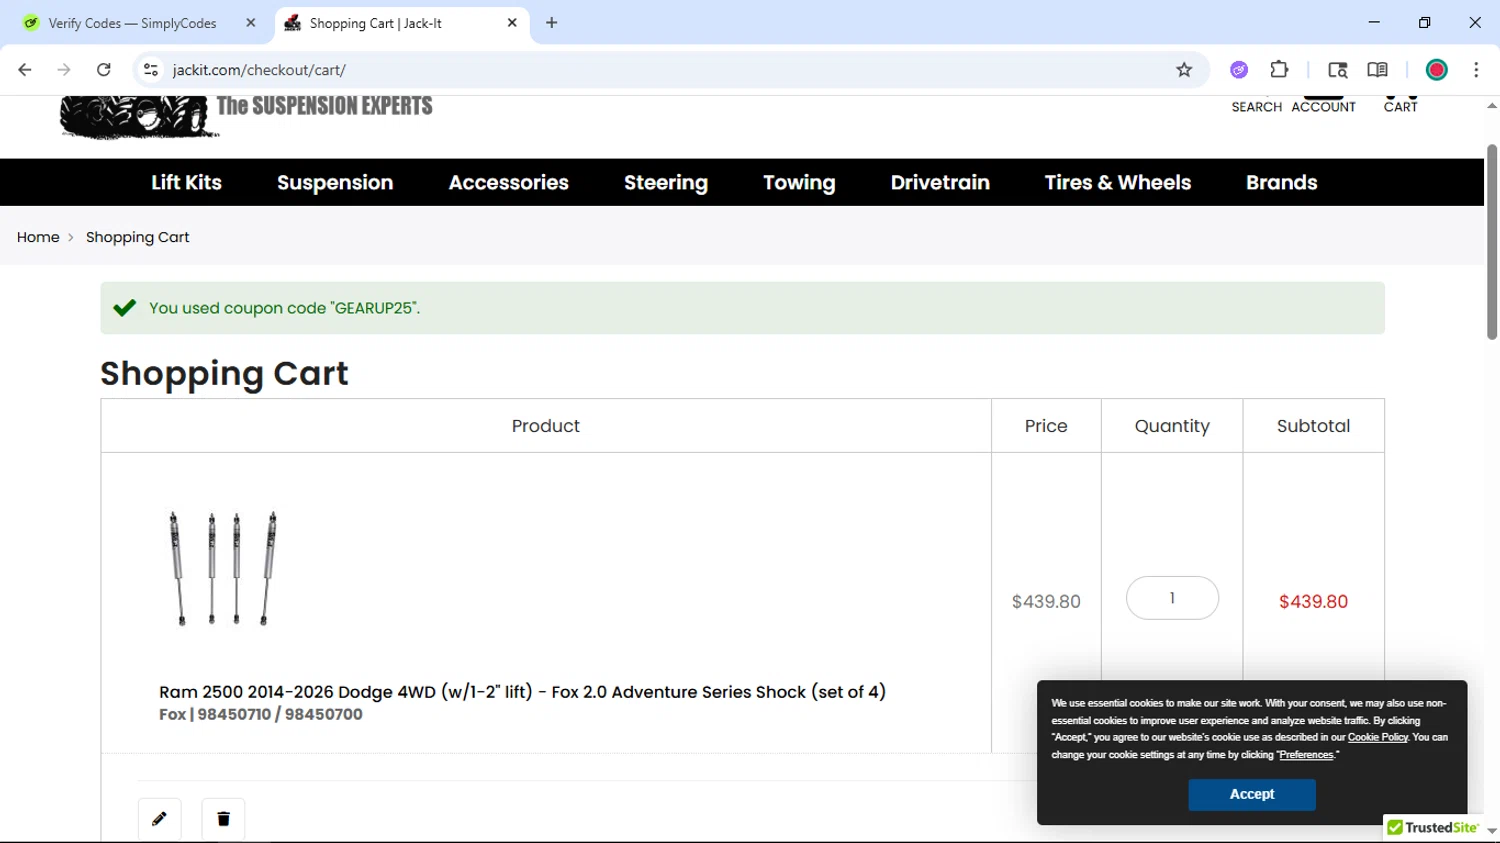Select the Shopping Cart | Jack-It tab
Viewport: 1500px width, 843px height.
pyautogui.click(x=400, y=23)
